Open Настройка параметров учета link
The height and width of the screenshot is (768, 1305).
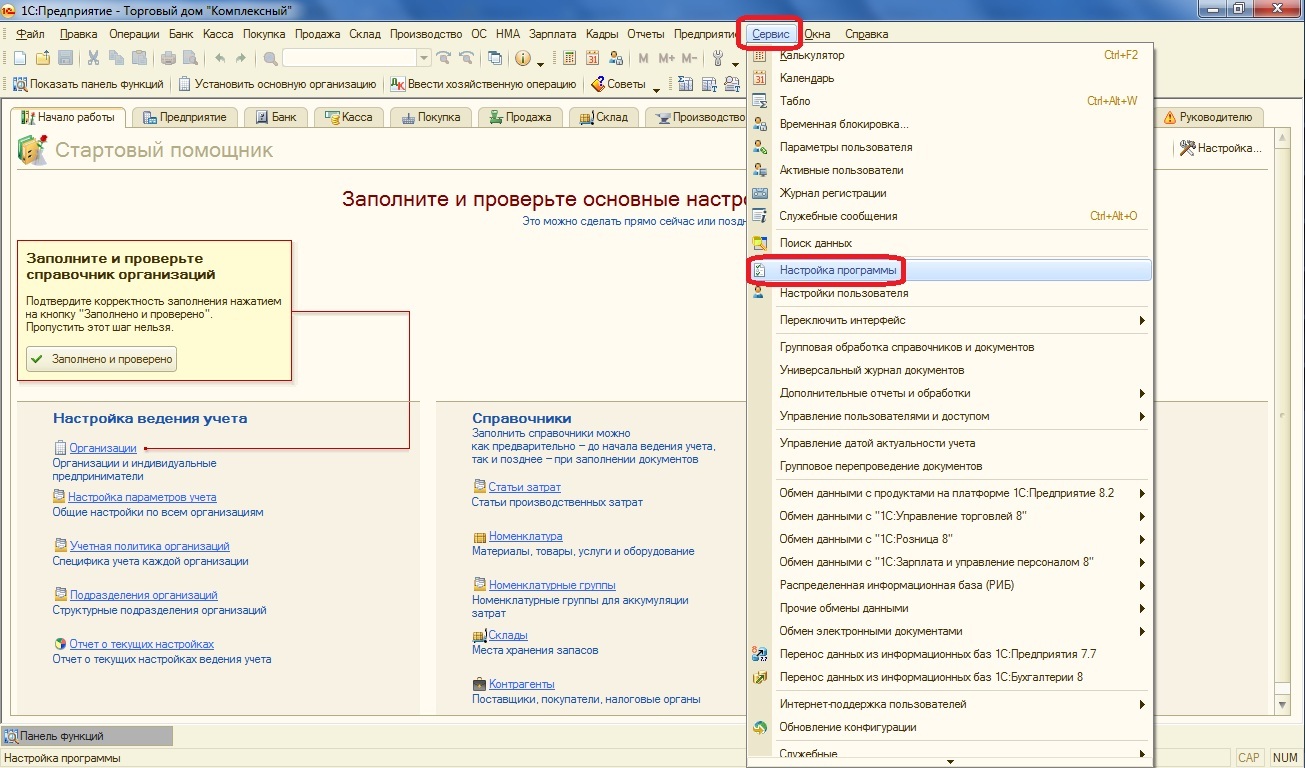(x=142, y=497)
